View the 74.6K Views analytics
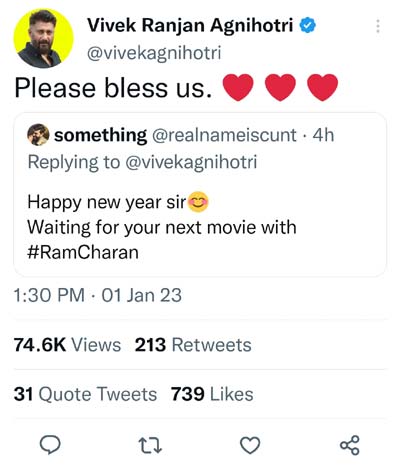 point(67,345)
